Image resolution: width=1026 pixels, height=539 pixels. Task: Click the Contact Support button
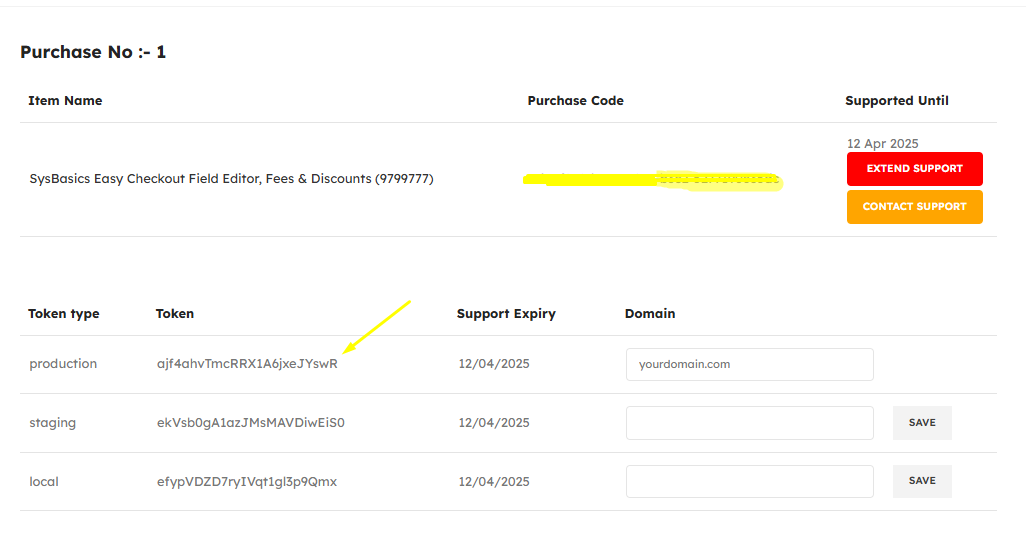click(914, 207)
